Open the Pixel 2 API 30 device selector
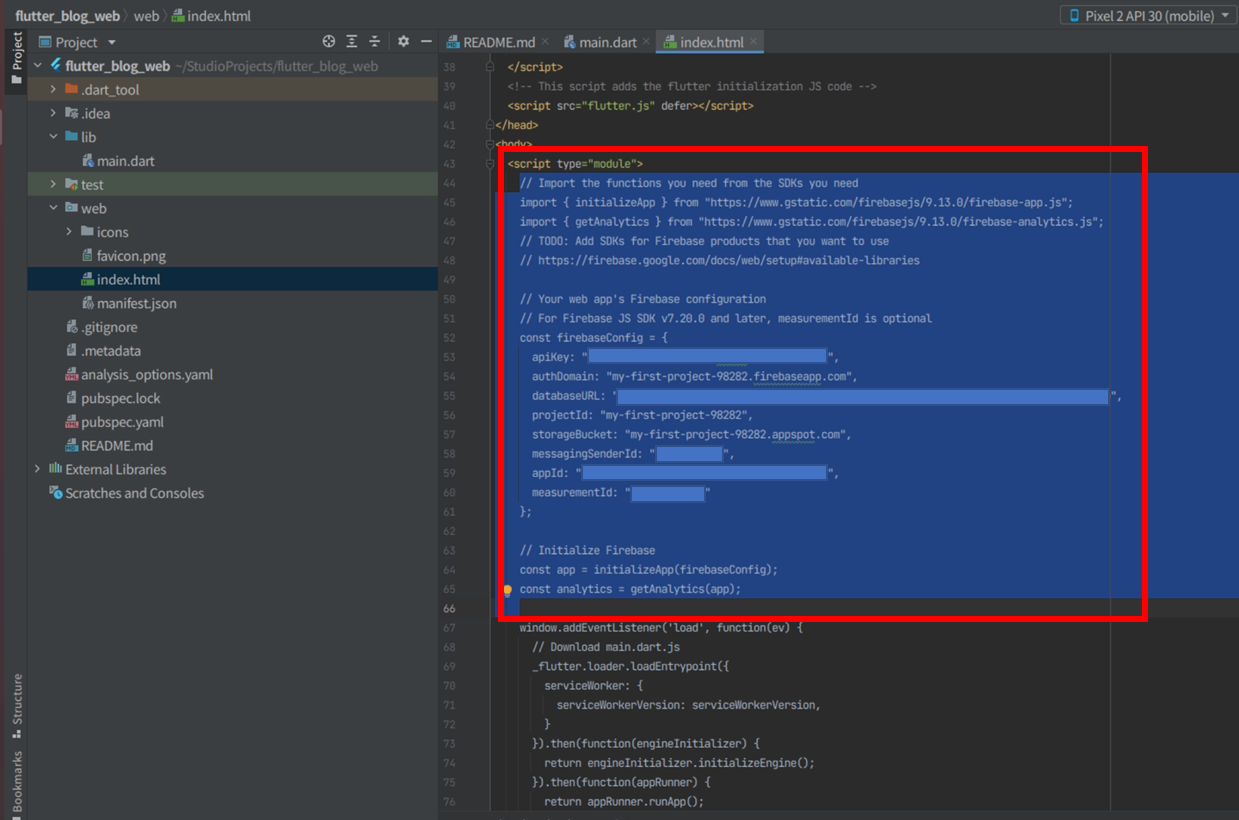 pos(1146,16)
